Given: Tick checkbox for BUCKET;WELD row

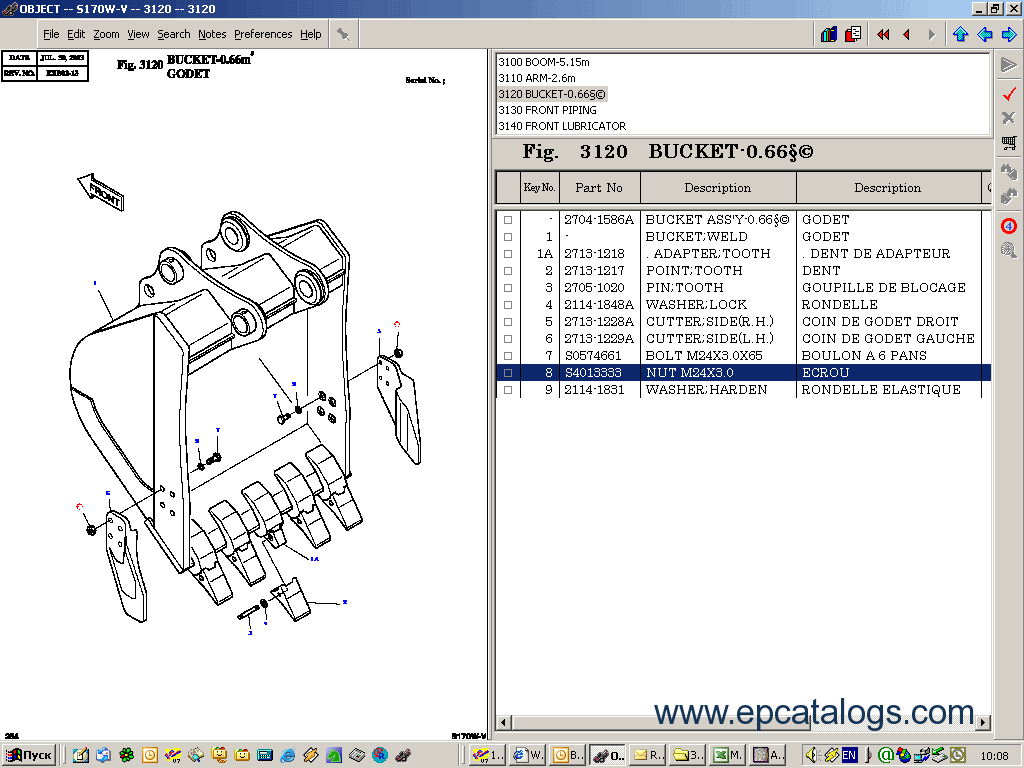Looking at the screenshot, I should pos(507,237).
